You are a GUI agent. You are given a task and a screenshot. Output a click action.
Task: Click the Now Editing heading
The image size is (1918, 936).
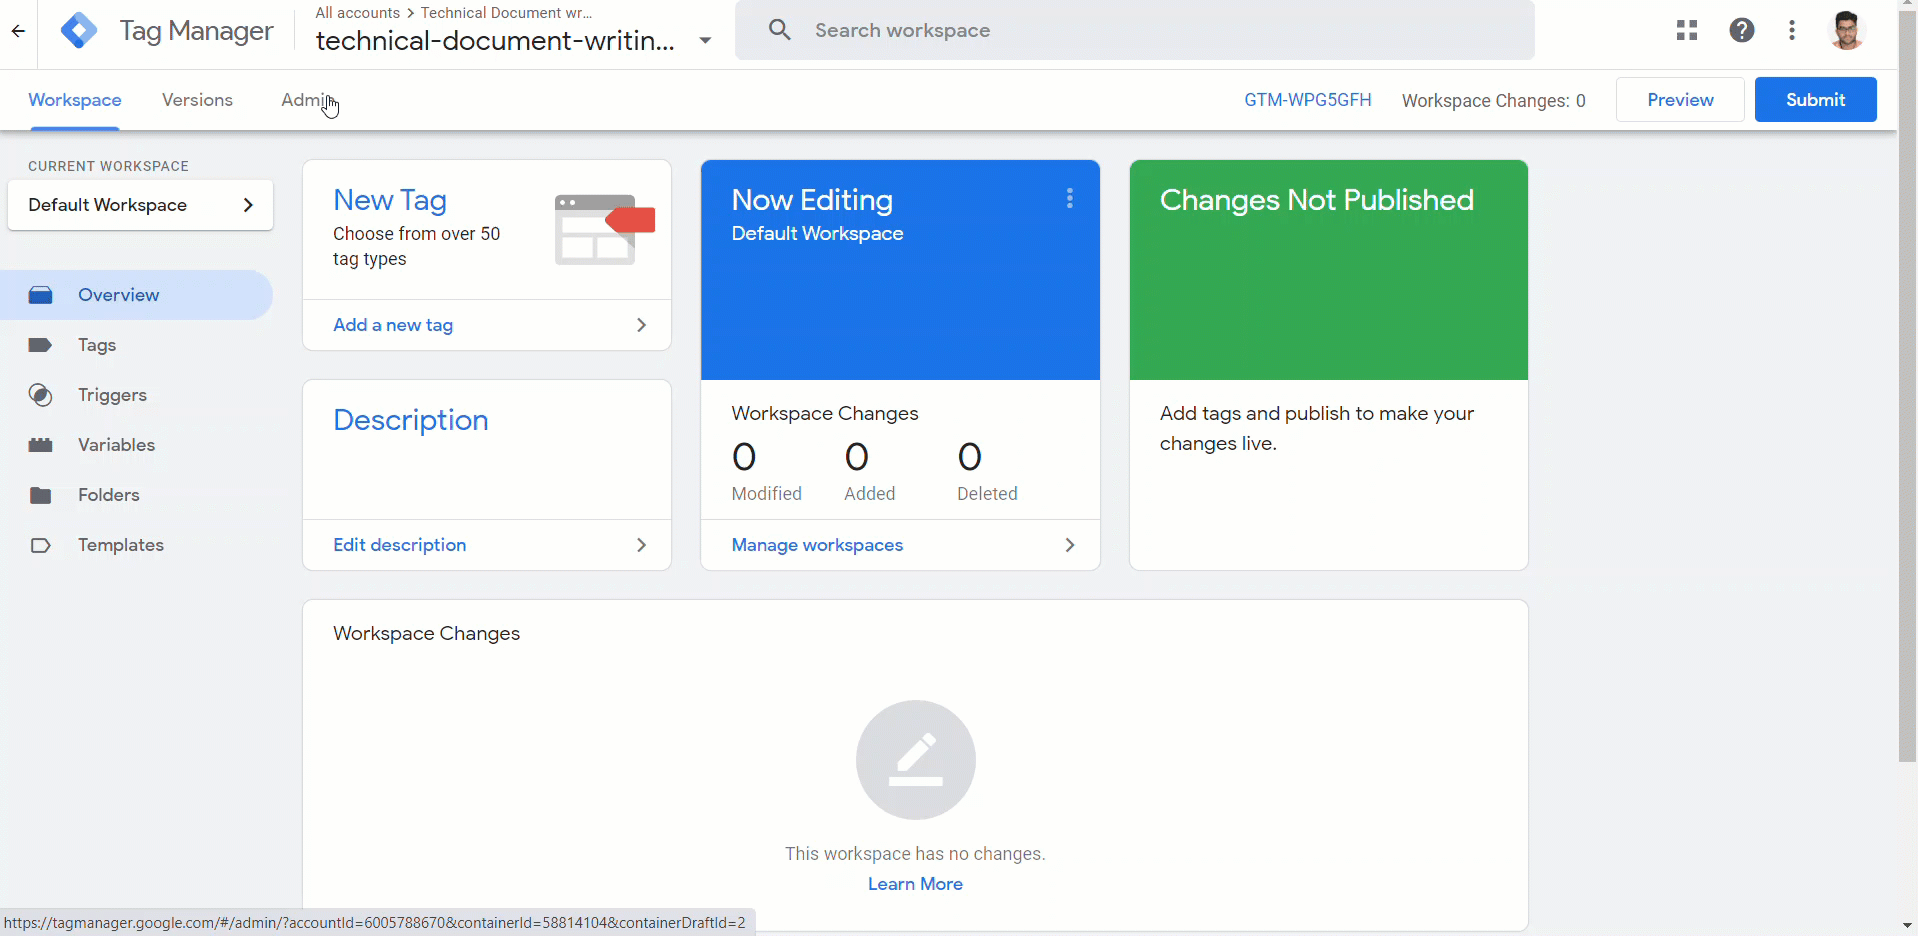tap(812, 200)
